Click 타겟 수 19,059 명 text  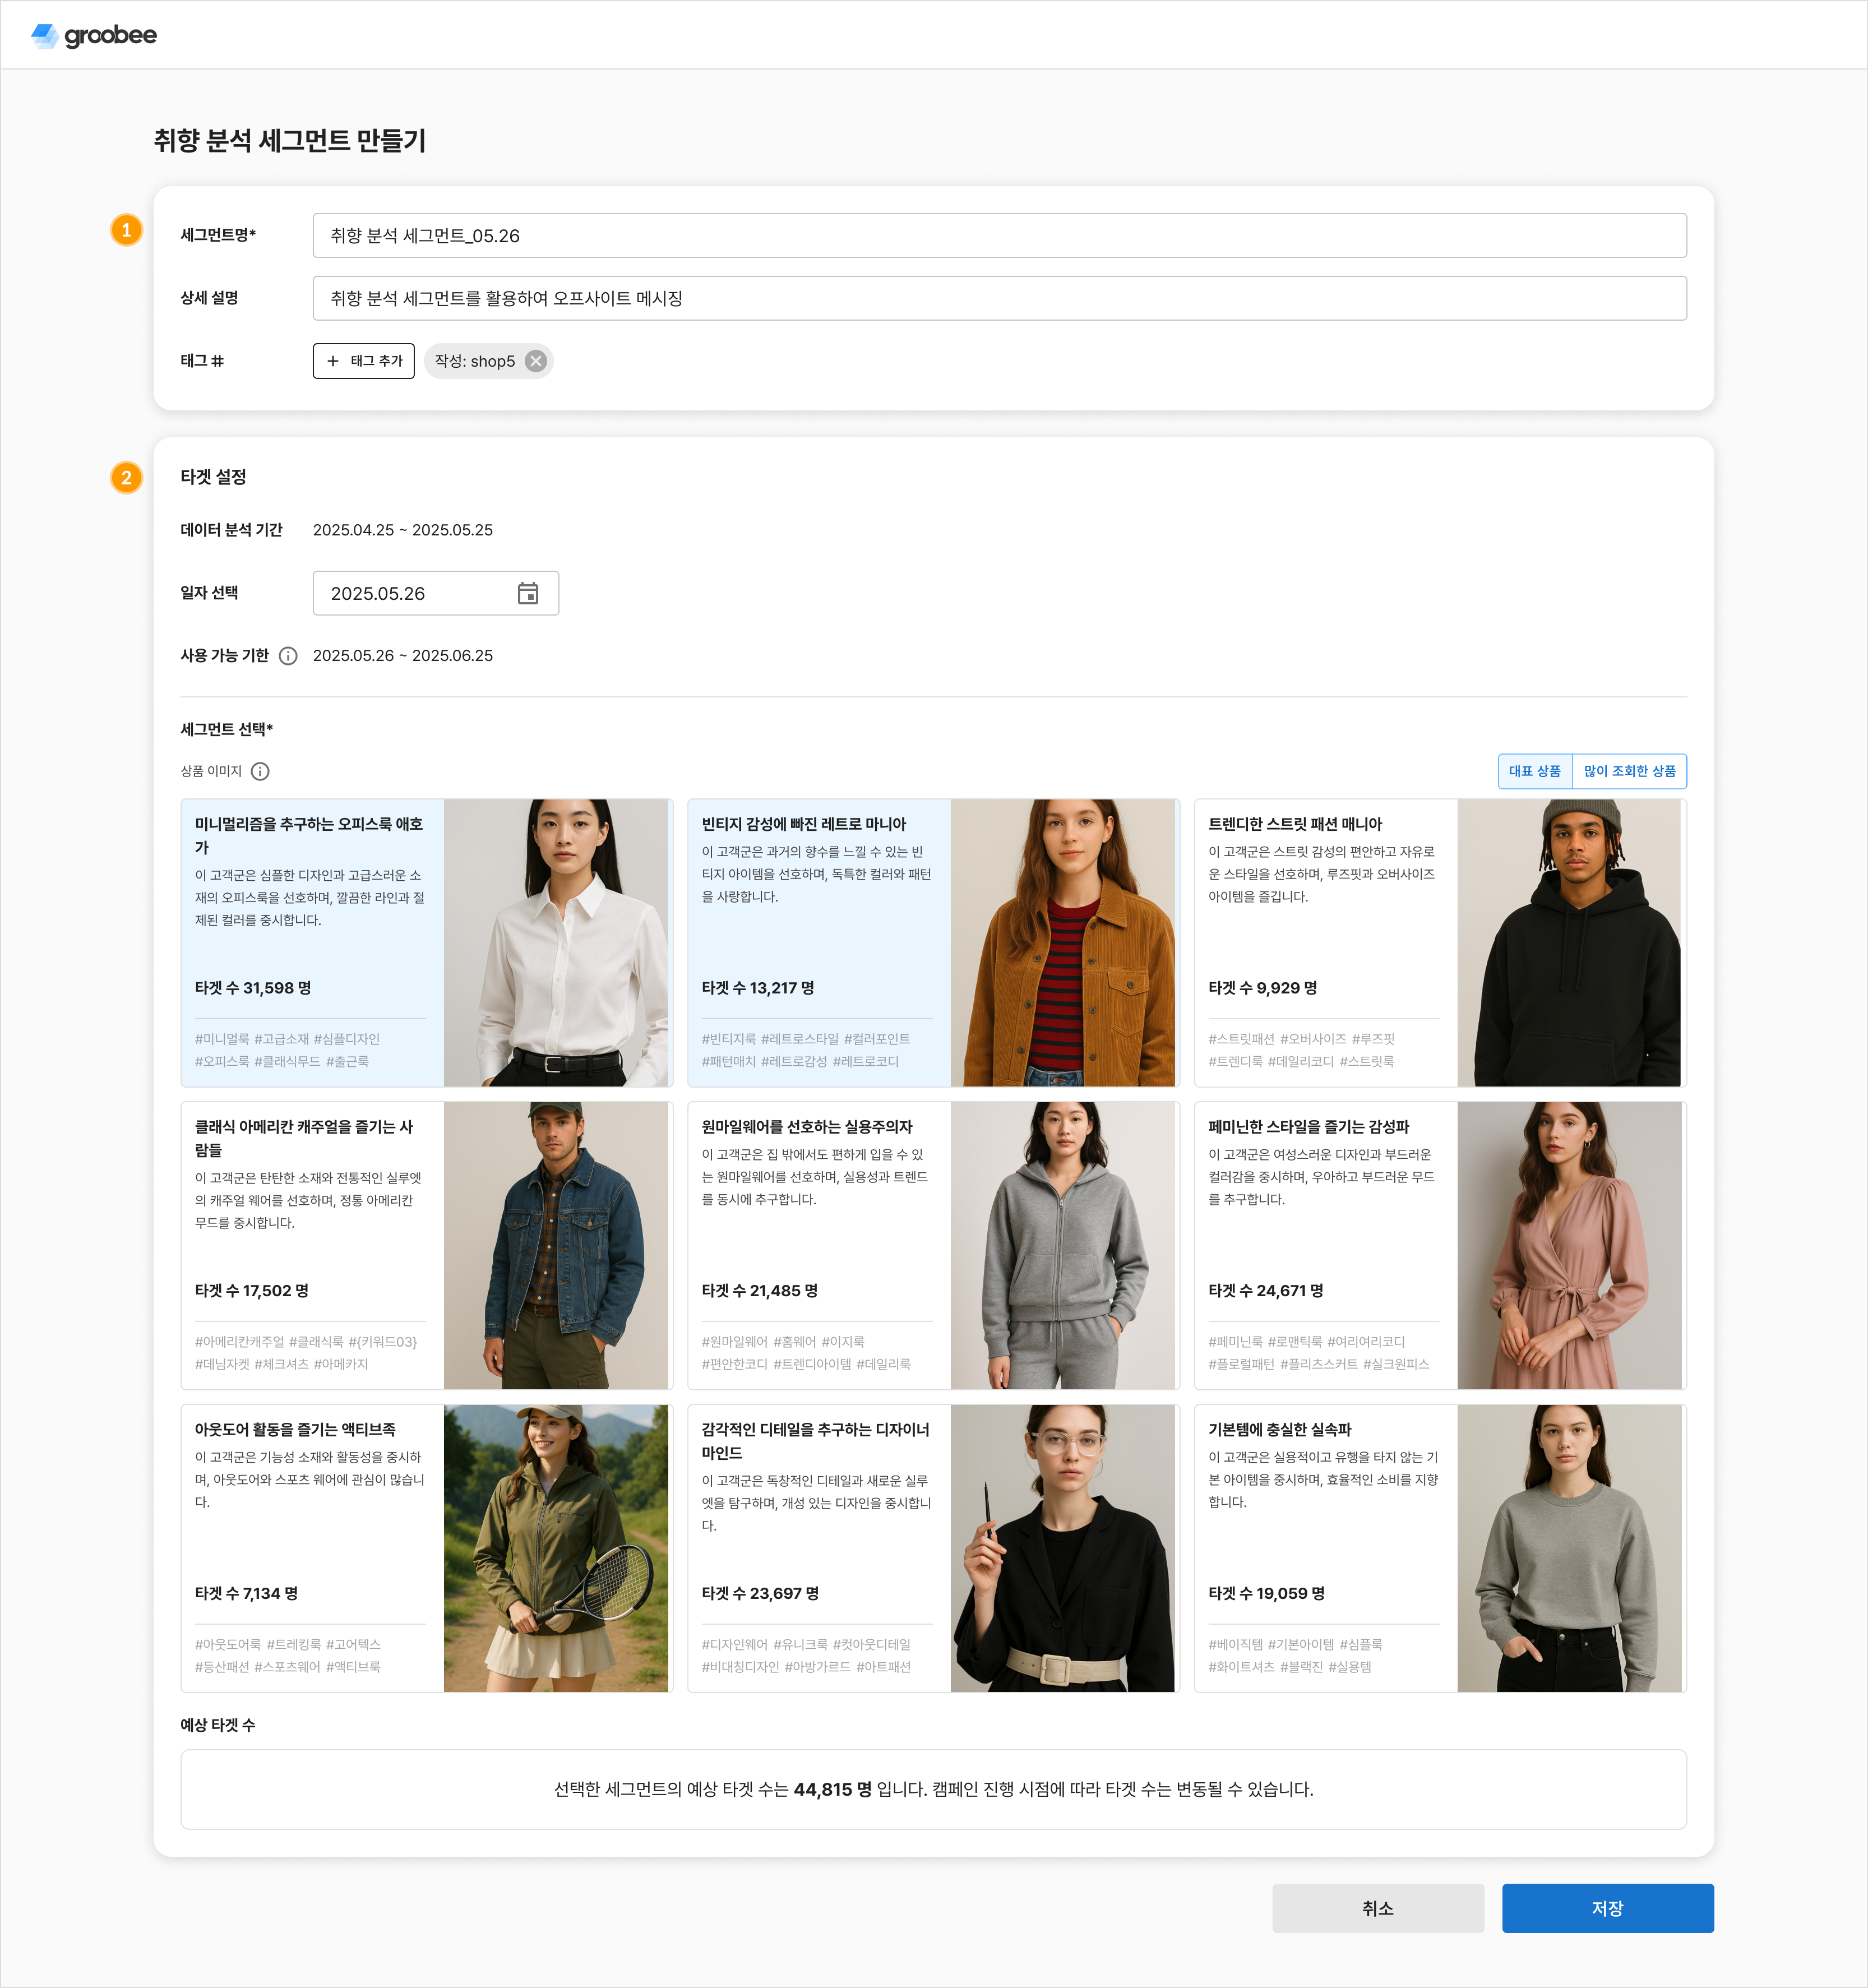coord(1267,1594)
